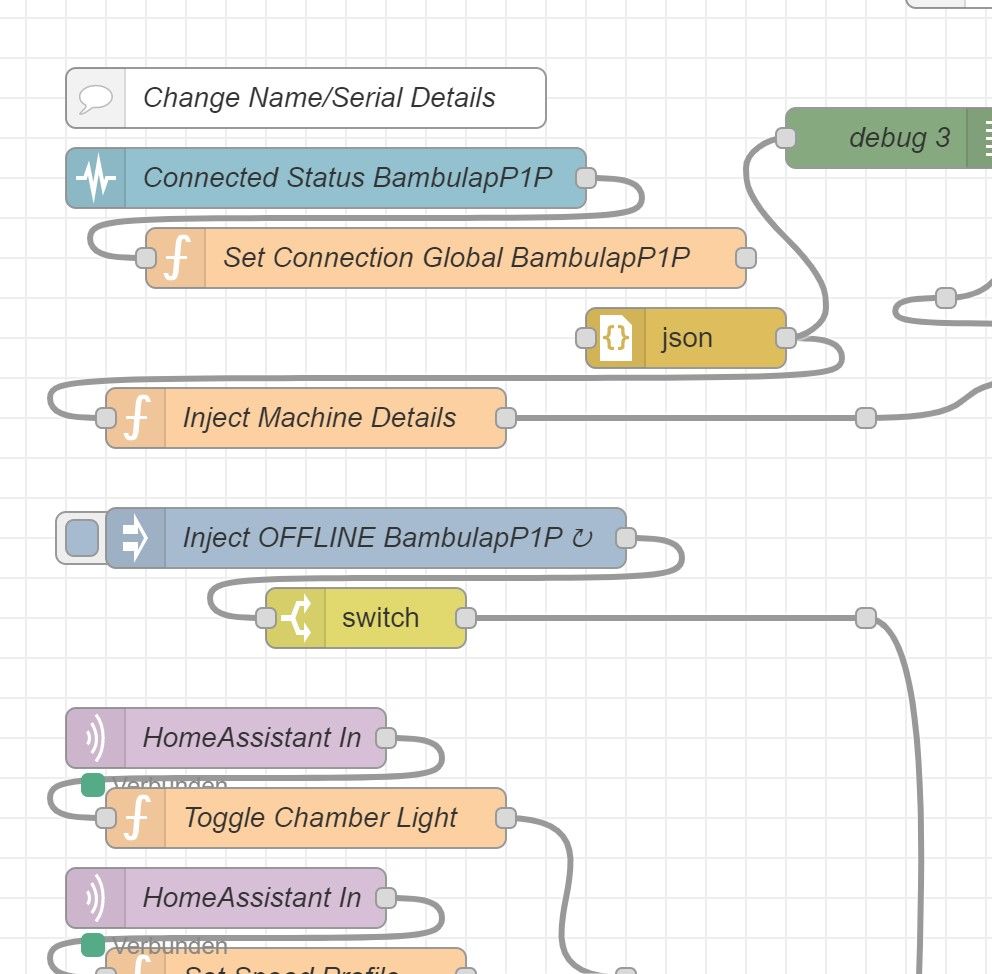Click output port of first HomeAssistant In node
This screenshot has height=974, width=992.
click(x=386, y=738)
